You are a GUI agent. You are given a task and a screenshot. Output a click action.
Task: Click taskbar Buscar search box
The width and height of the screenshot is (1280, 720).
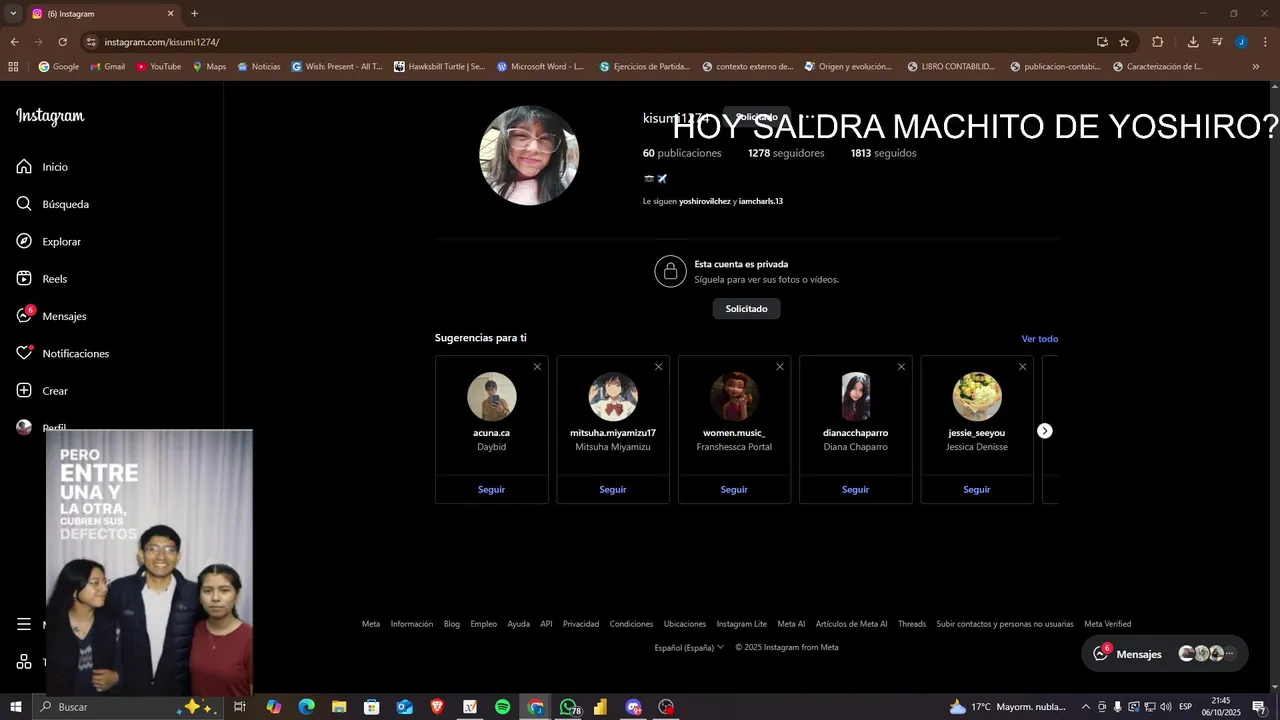coord(127,707)
